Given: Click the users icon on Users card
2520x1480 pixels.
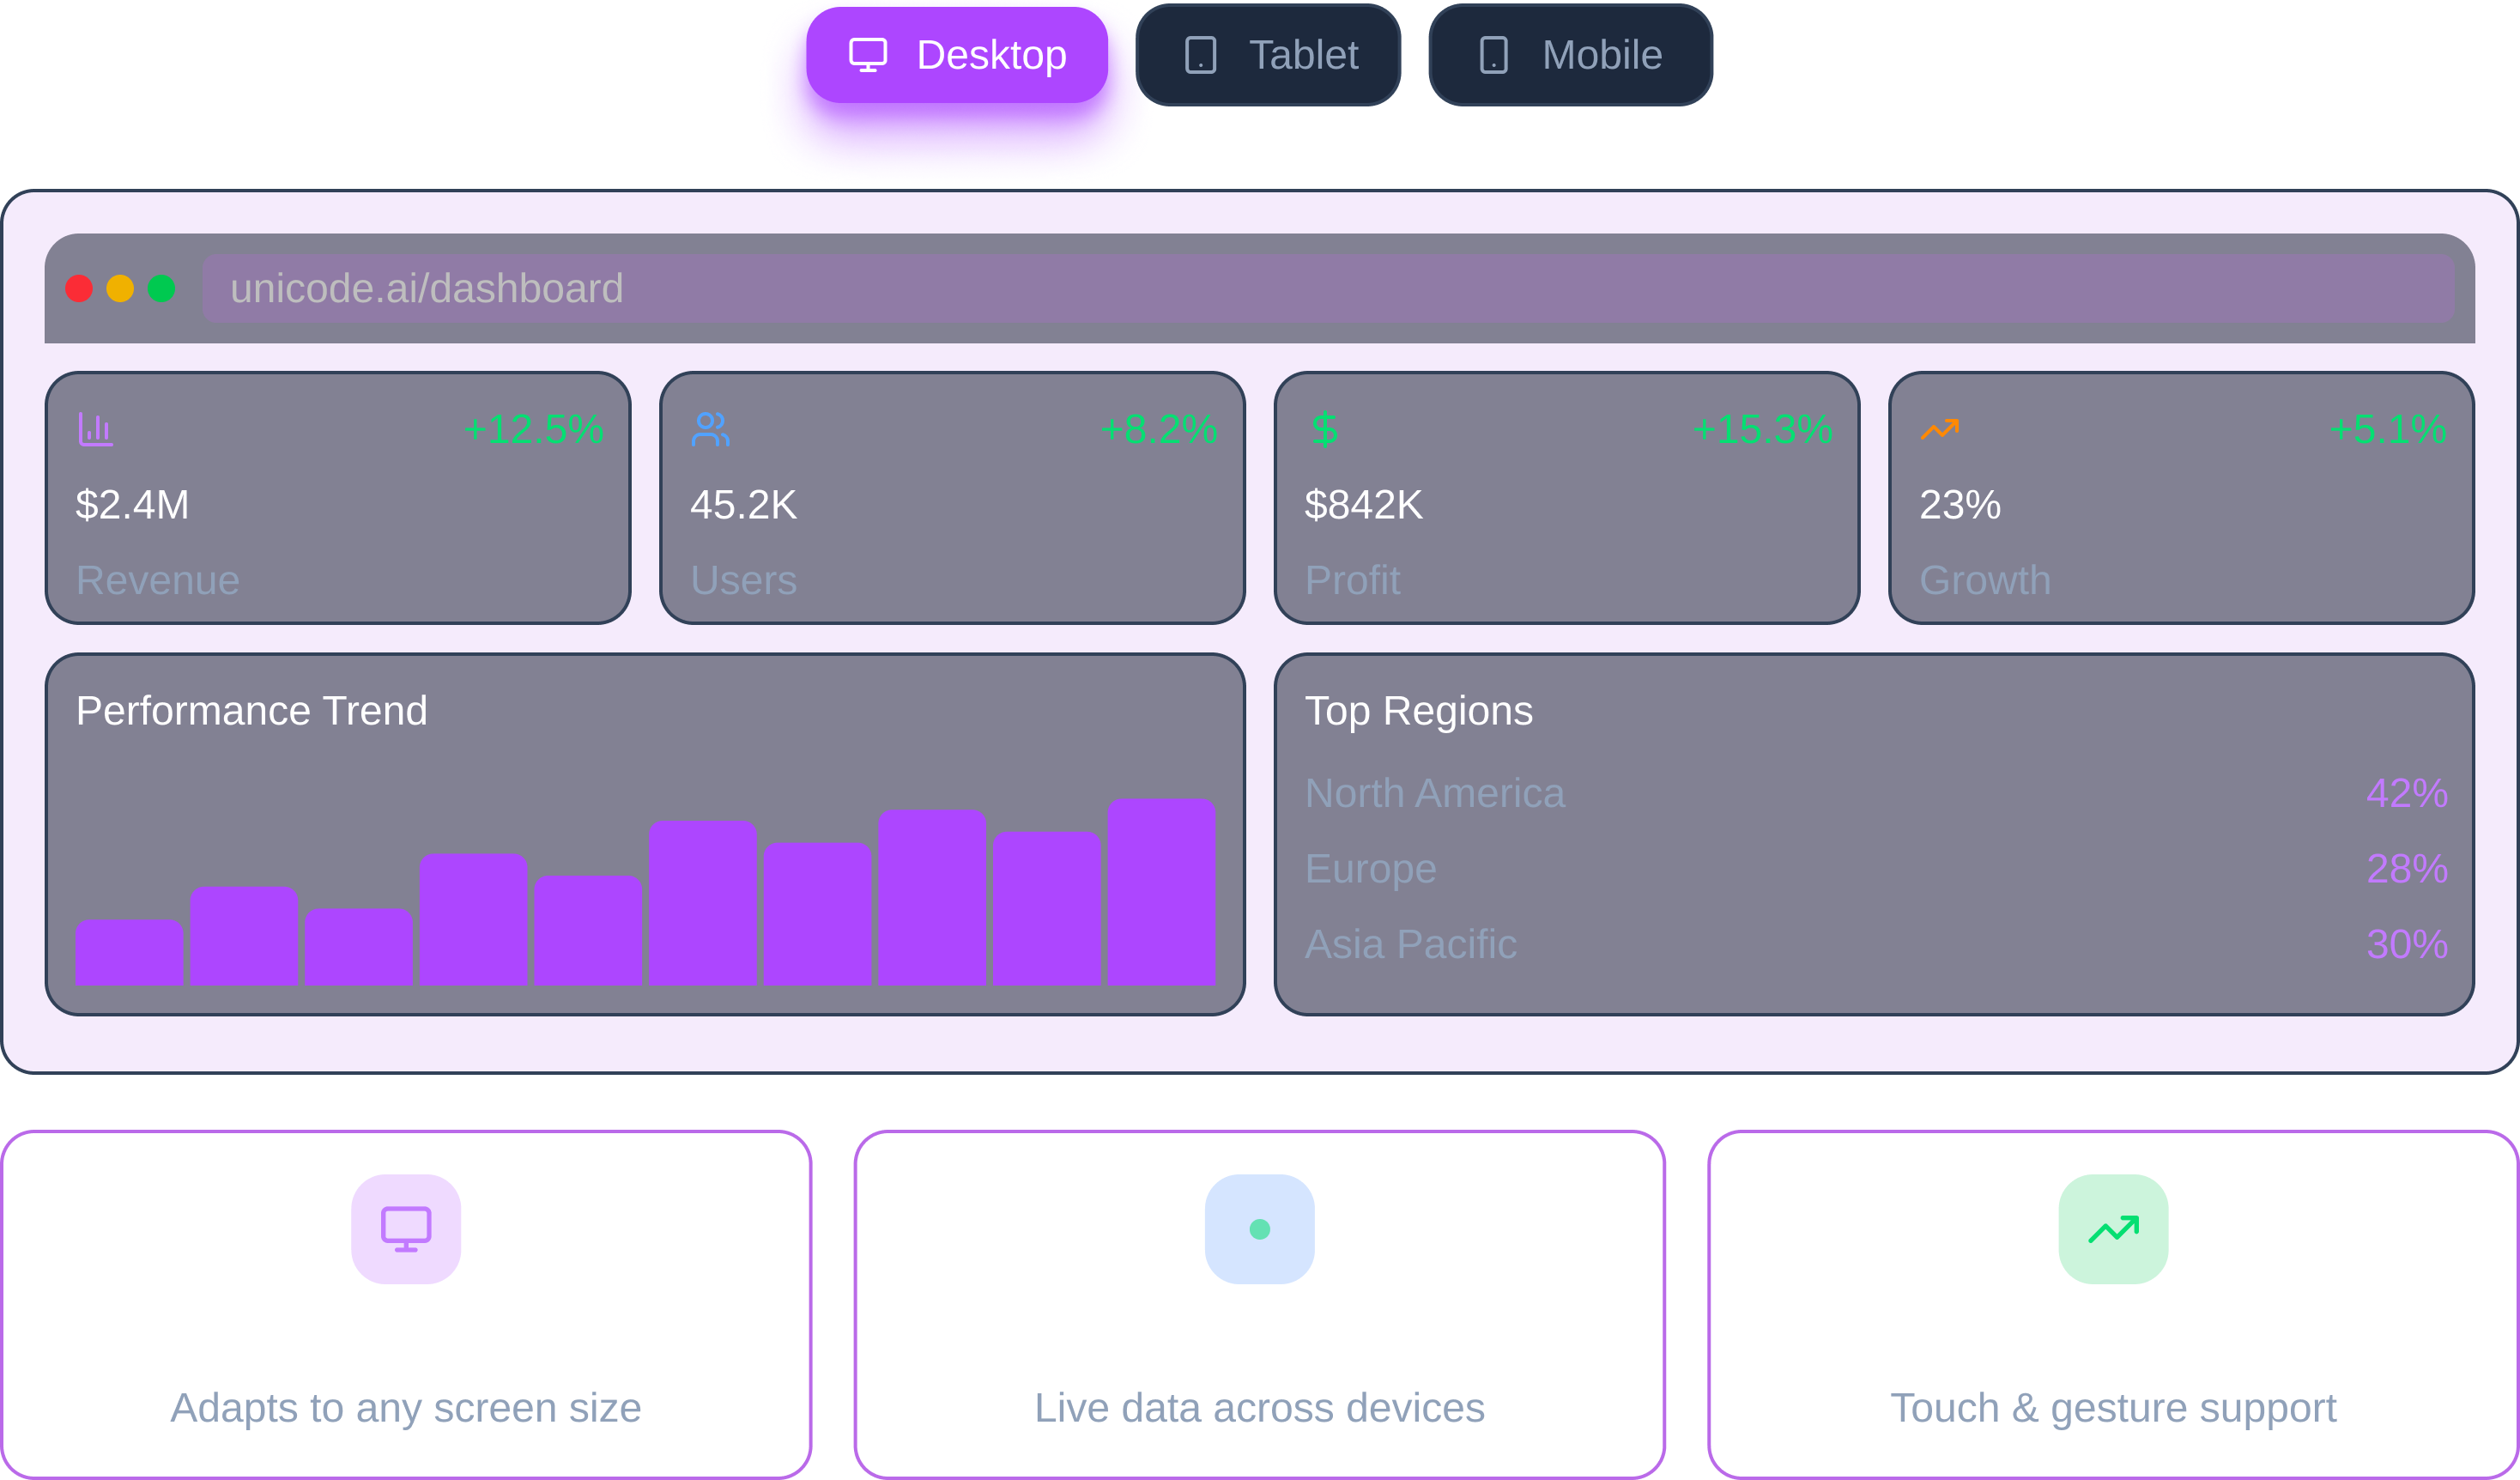Looking at the screenshot, I should tap(711, 430).
